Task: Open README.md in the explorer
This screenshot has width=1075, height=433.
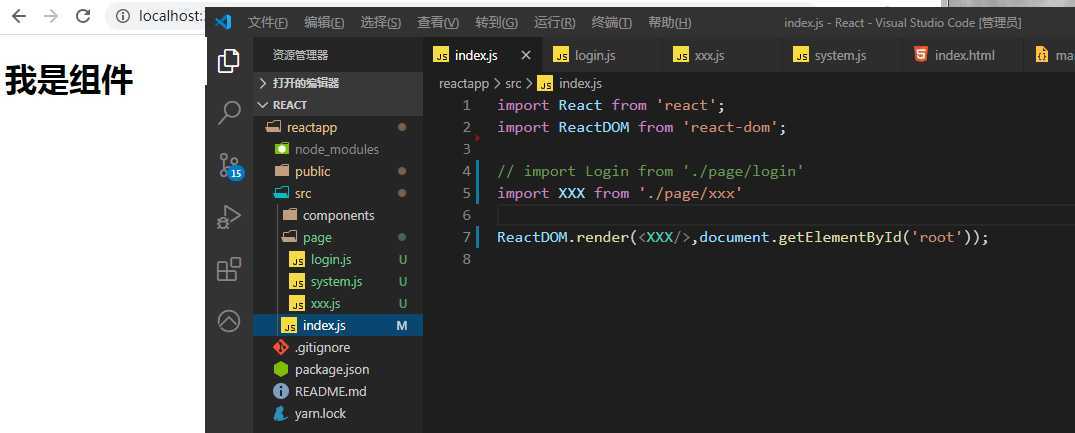Action: click(x=338, y=391)
